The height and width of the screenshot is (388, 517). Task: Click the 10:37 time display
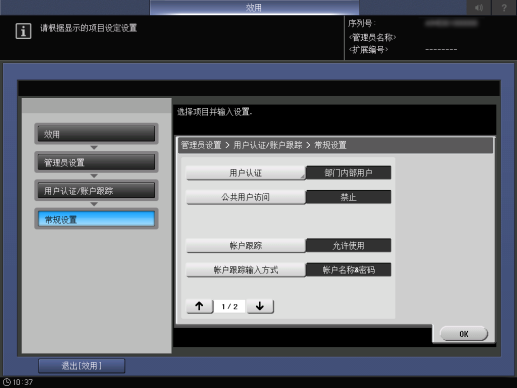point(23,382)
